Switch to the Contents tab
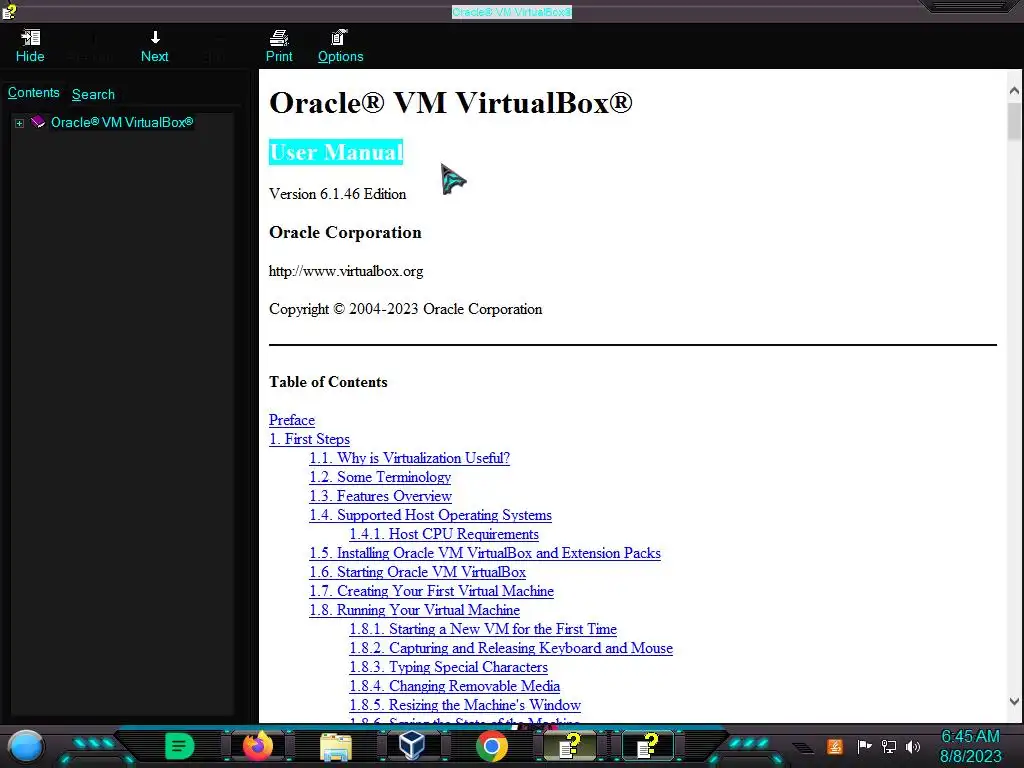 point(33,93)
